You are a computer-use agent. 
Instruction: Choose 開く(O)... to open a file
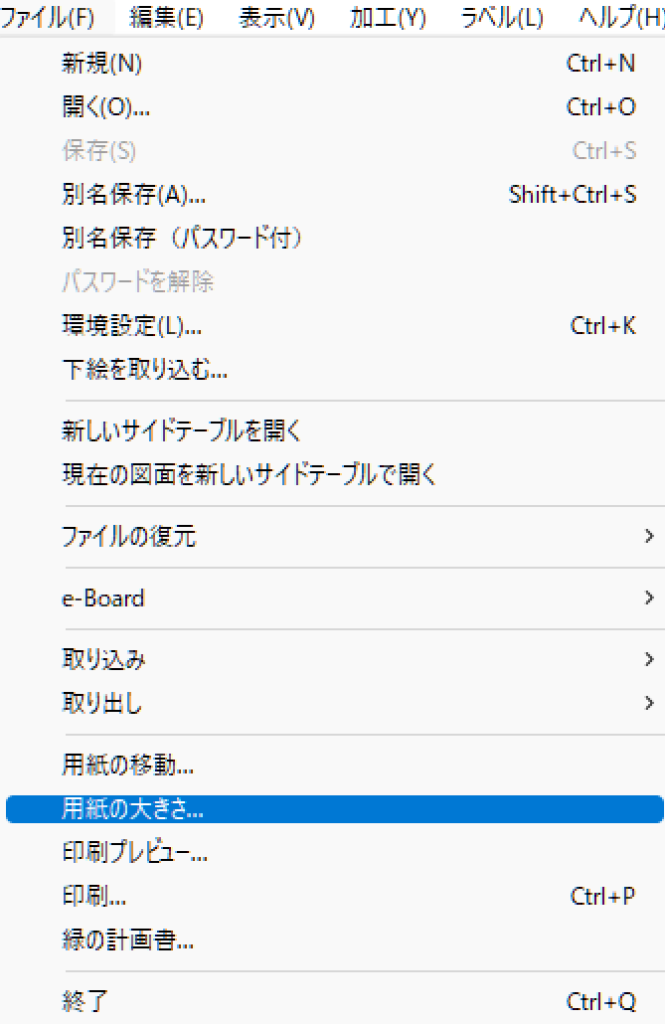coord(106,107)
